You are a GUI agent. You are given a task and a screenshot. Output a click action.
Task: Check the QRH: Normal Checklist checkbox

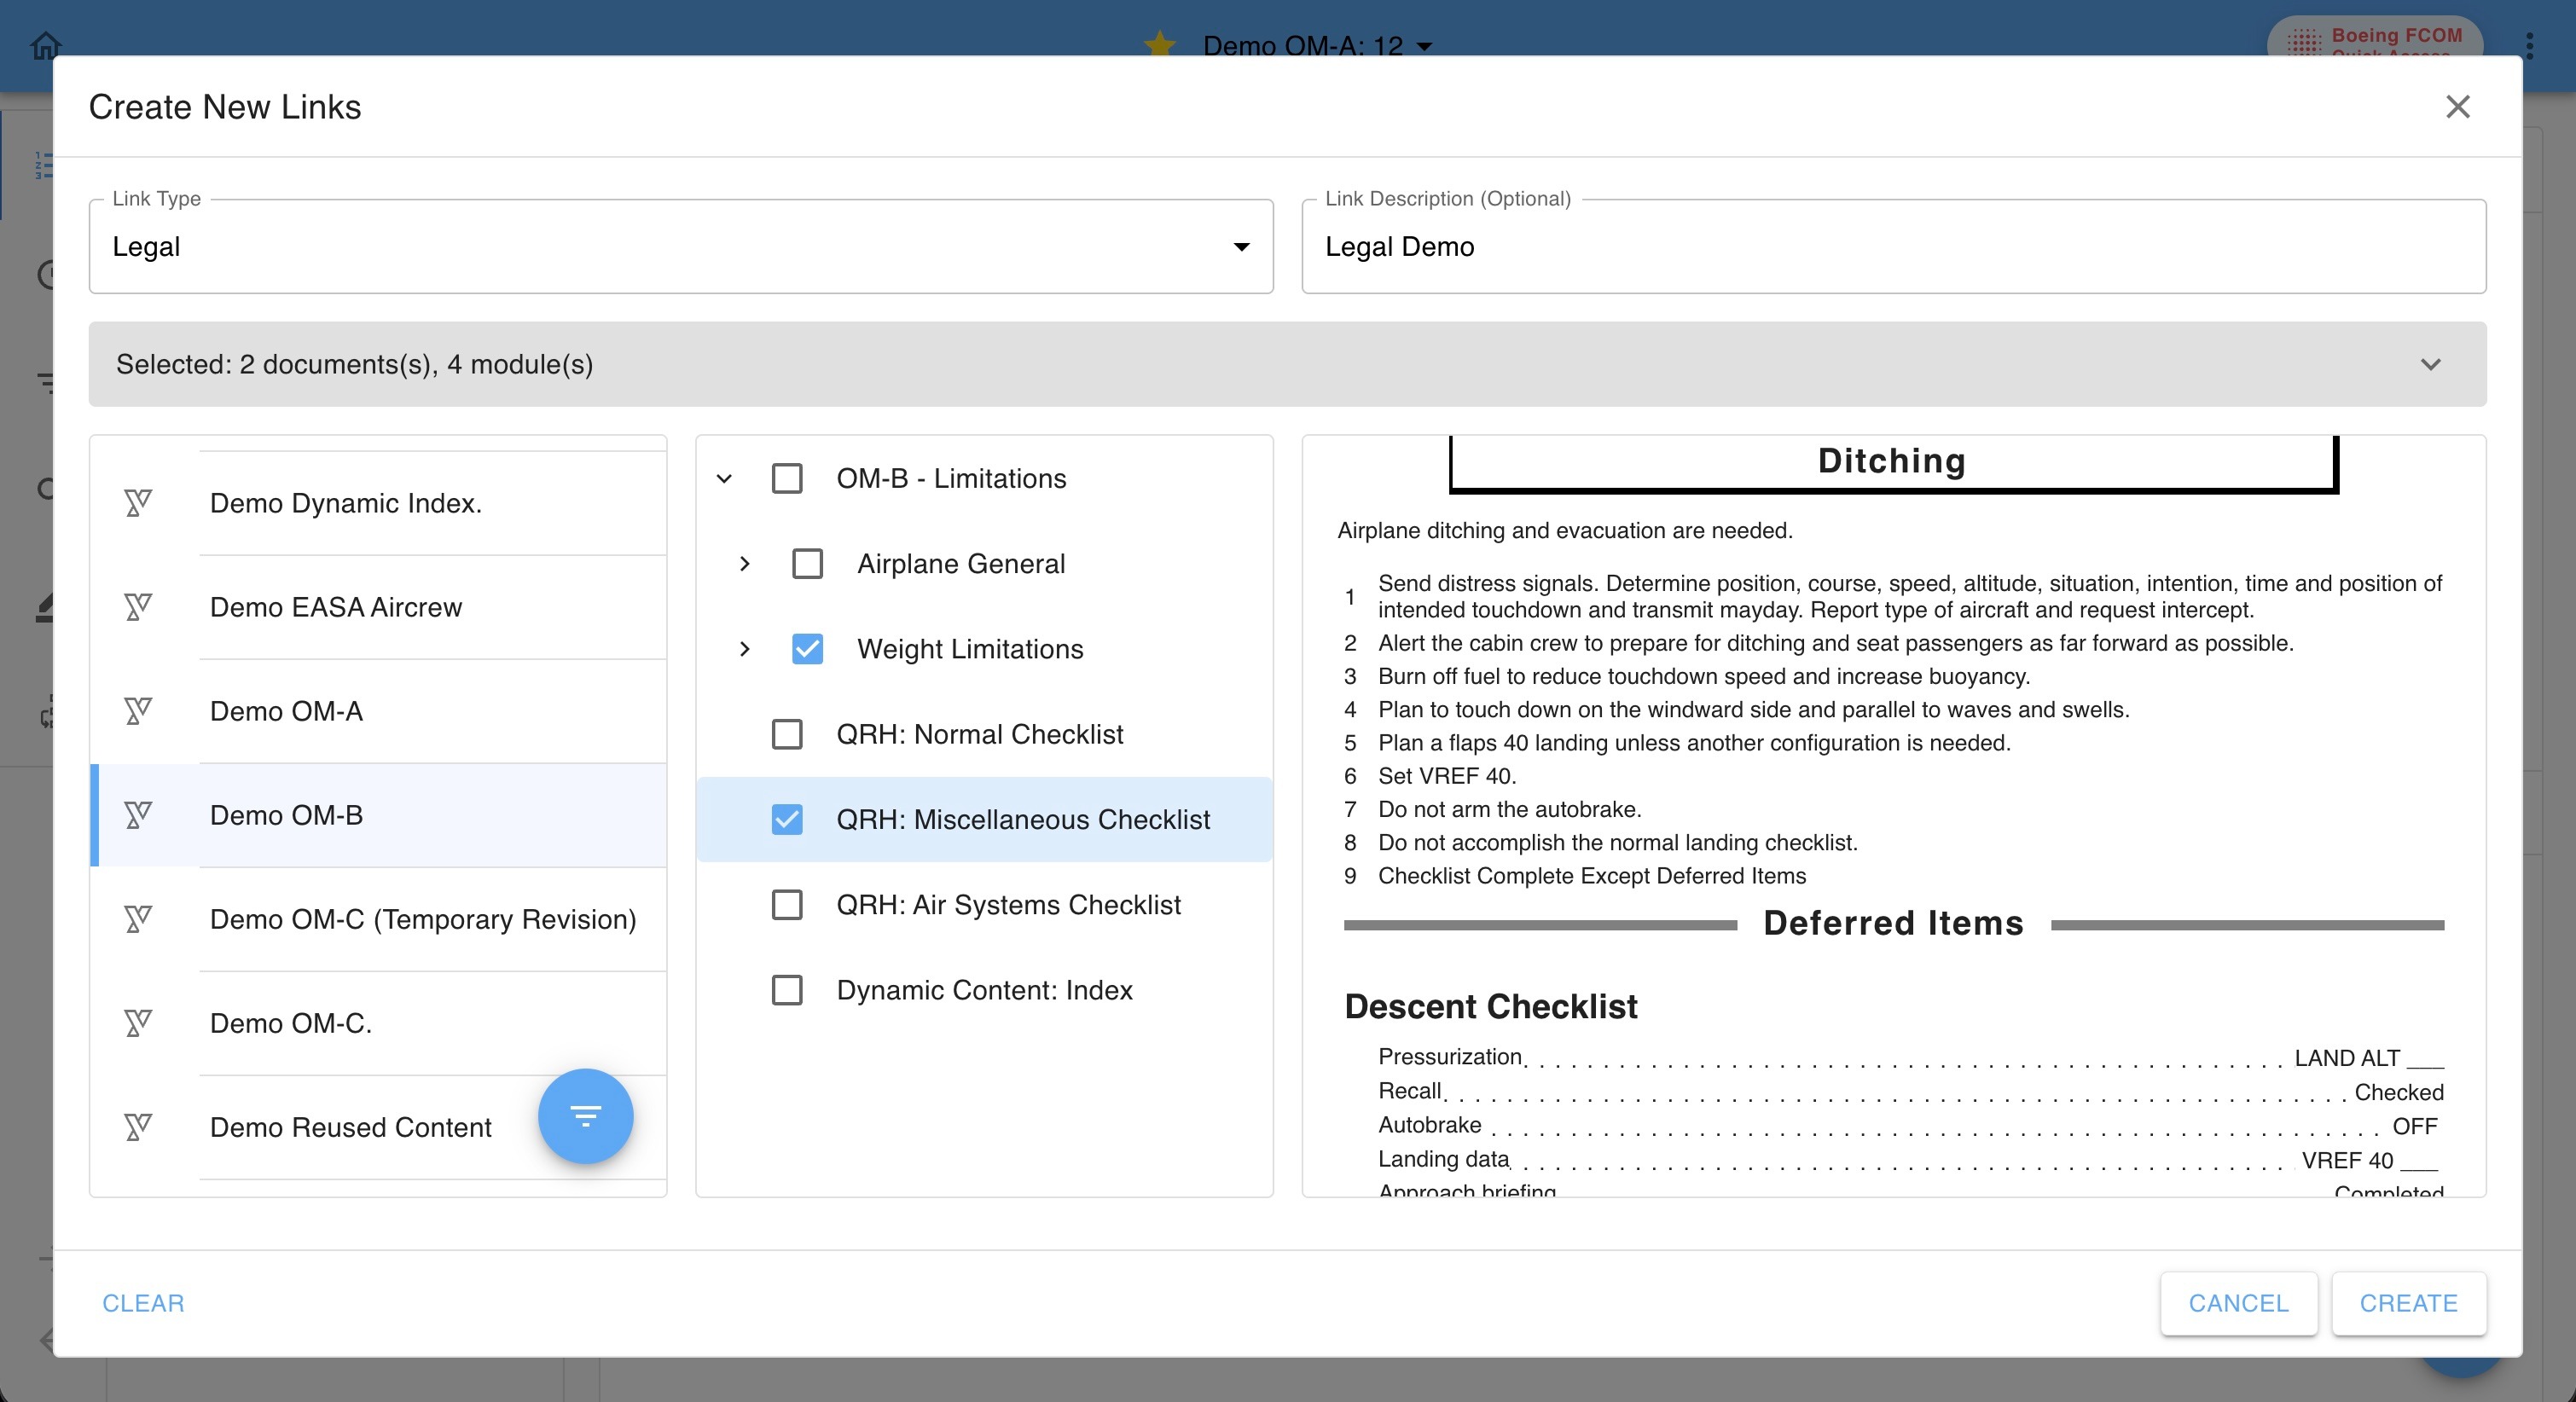pos(787,734)
